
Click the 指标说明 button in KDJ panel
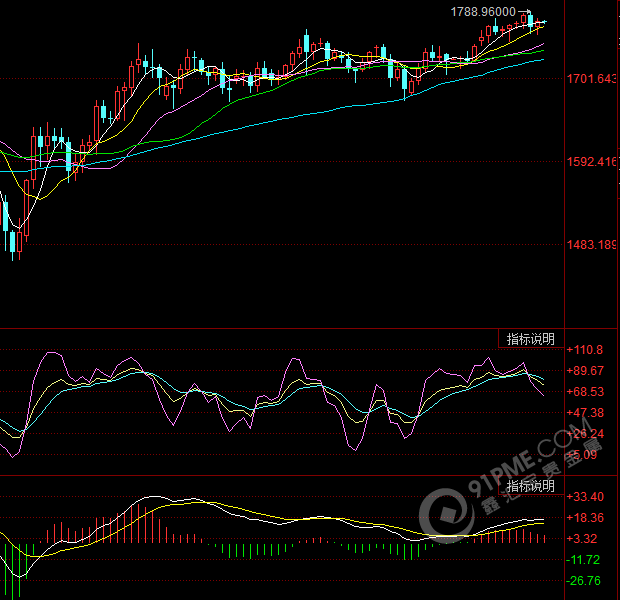tap(530, 339)
